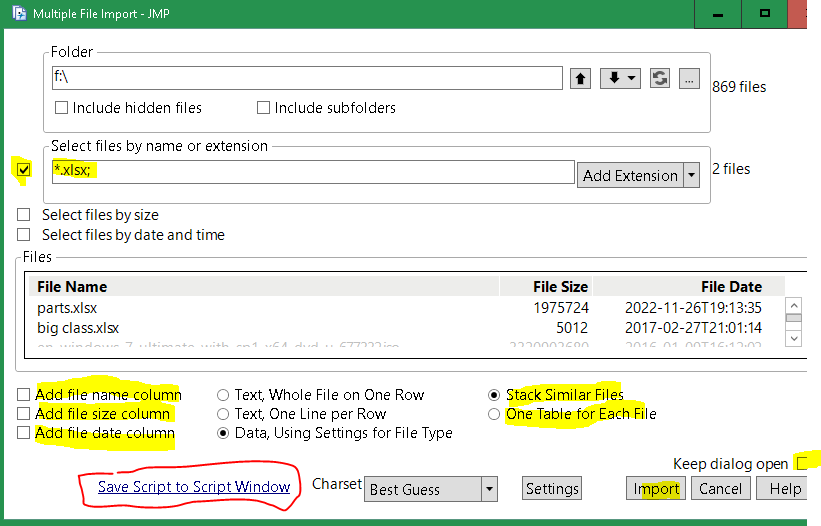Click the folder path input field

306,78
